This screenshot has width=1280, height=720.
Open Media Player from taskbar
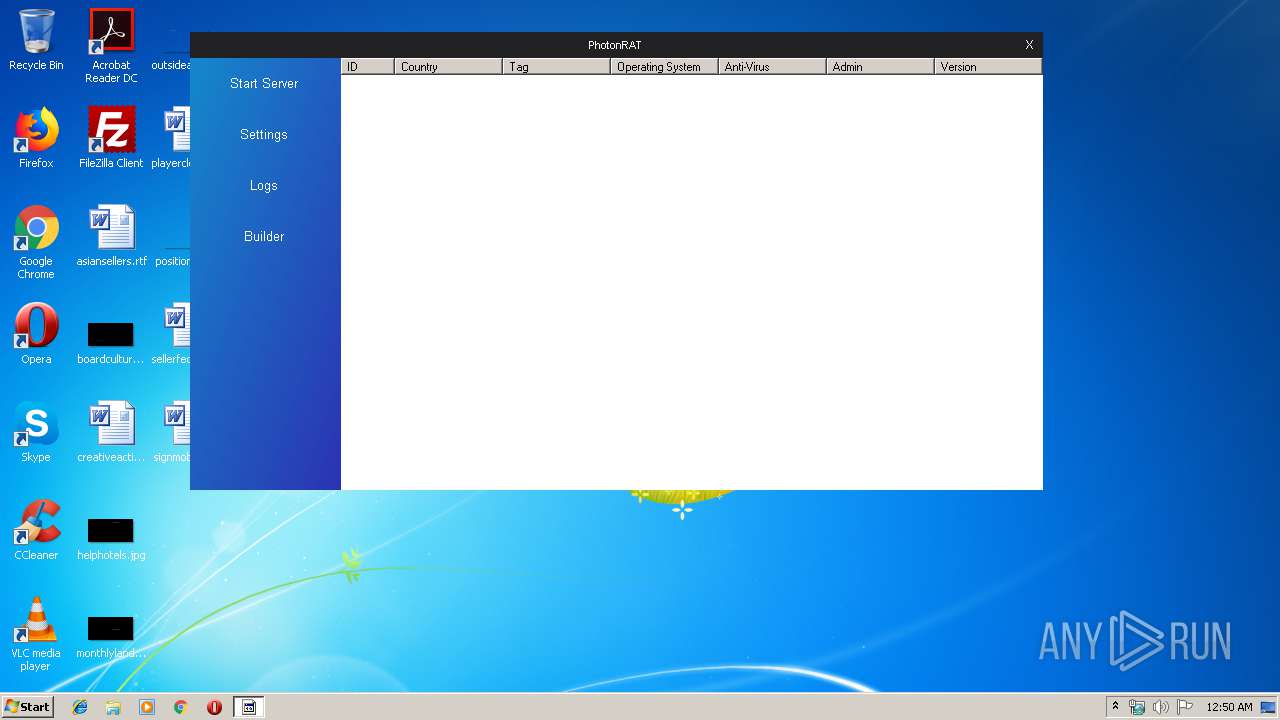pyautogui.click(x=147, y=707)
